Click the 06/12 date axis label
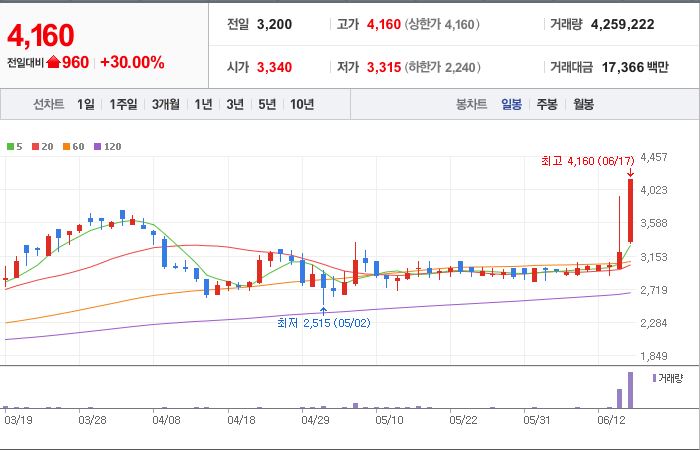Image resolution: width=700 pixels, height=450 pixels. click(612, 421)
